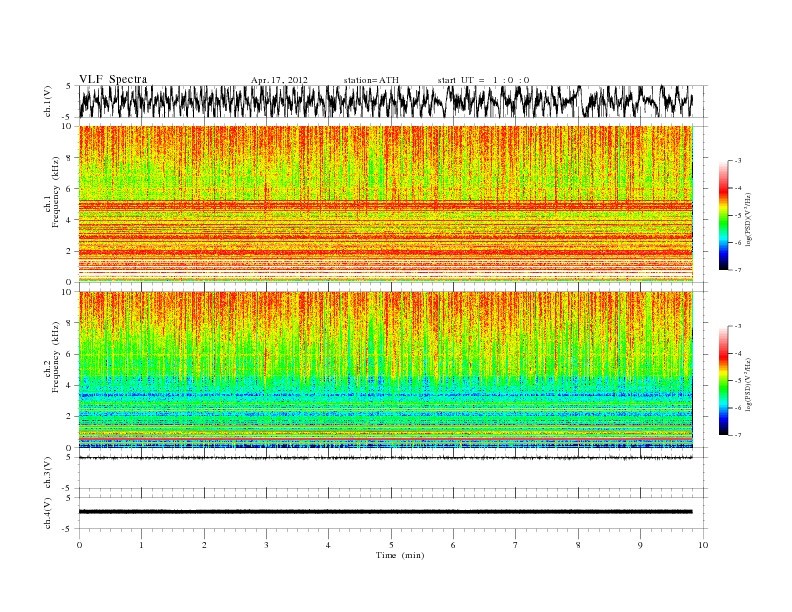Viewport: 792px width, 612px height.
Task: Click the "4" tick on the time axis
Action: tap(328, 545)
